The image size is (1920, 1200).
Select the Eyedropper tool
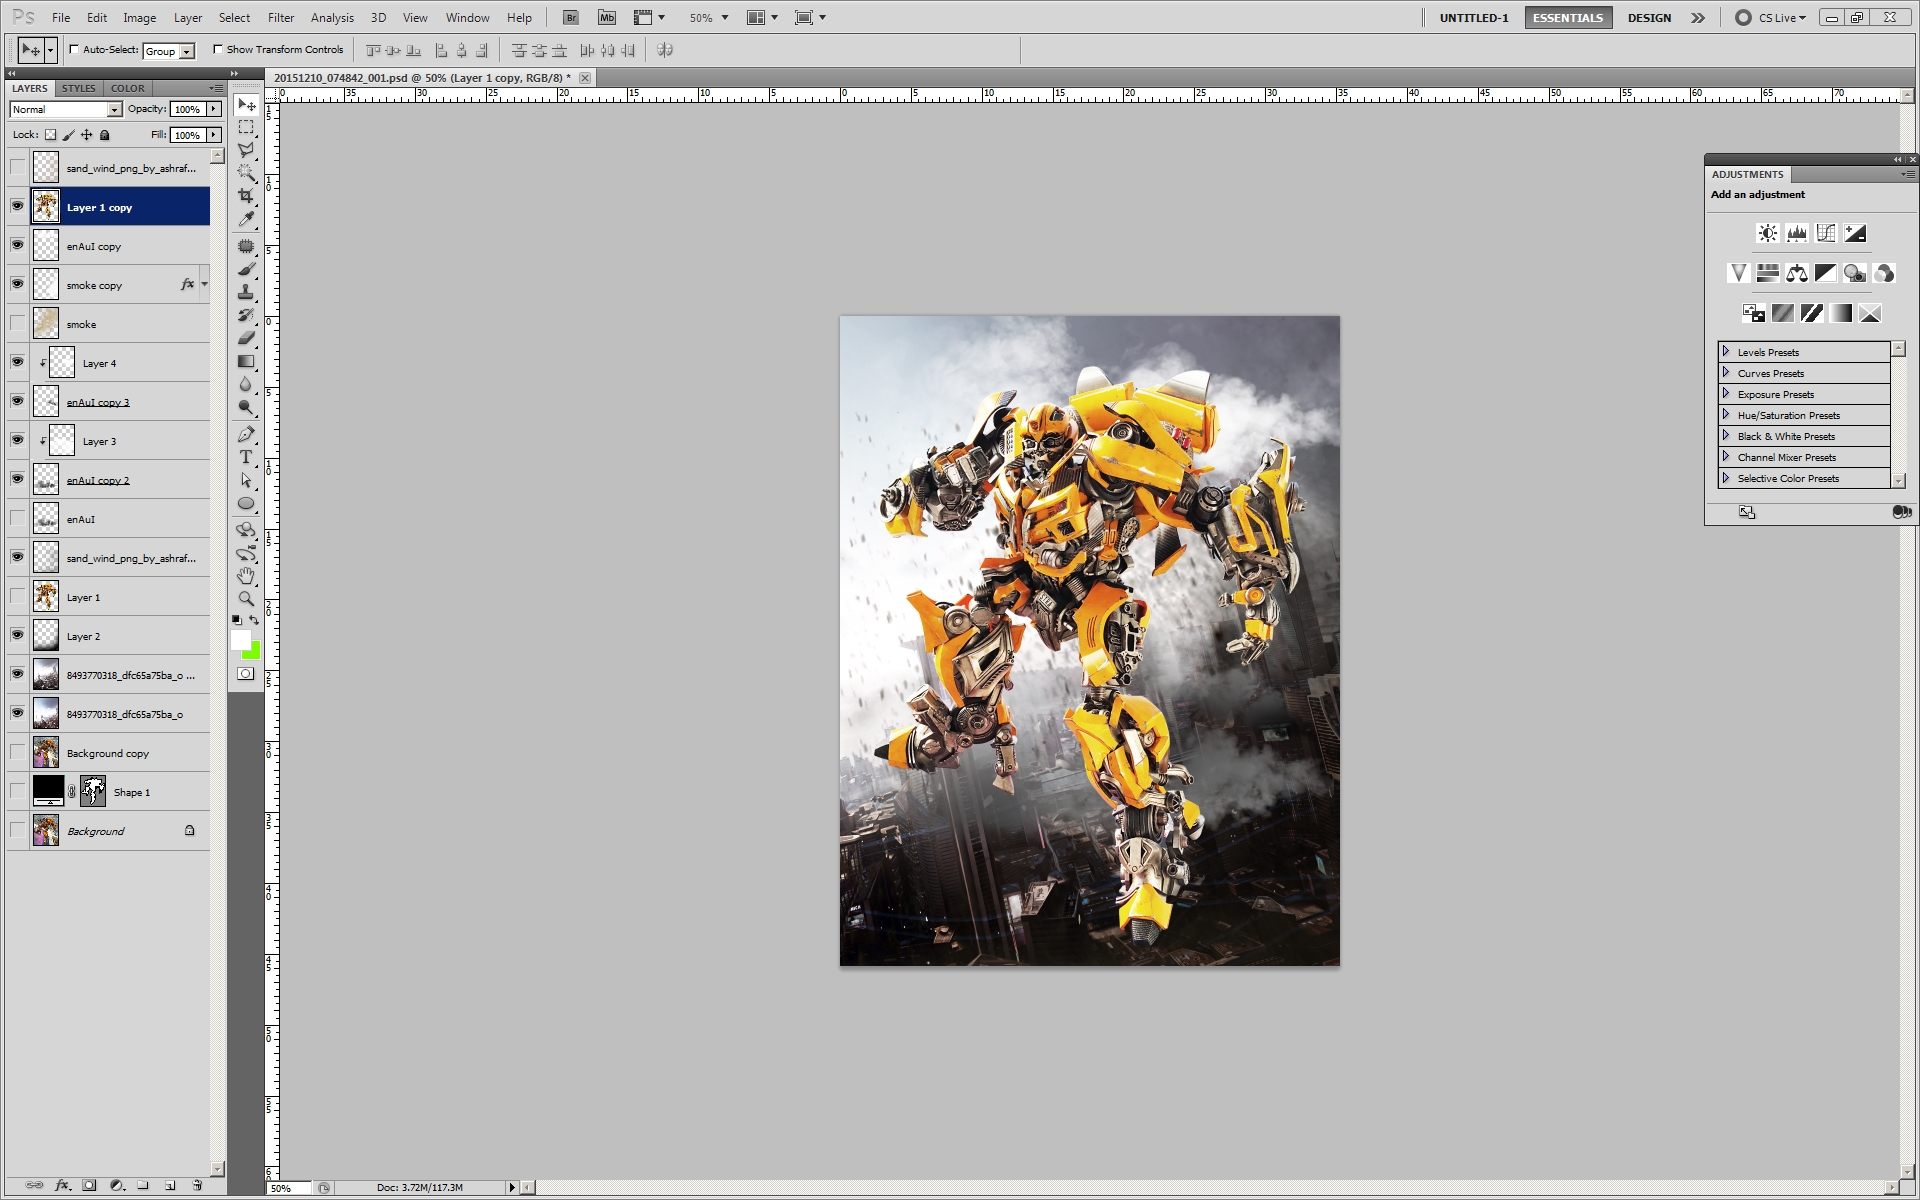click(246, 218)
